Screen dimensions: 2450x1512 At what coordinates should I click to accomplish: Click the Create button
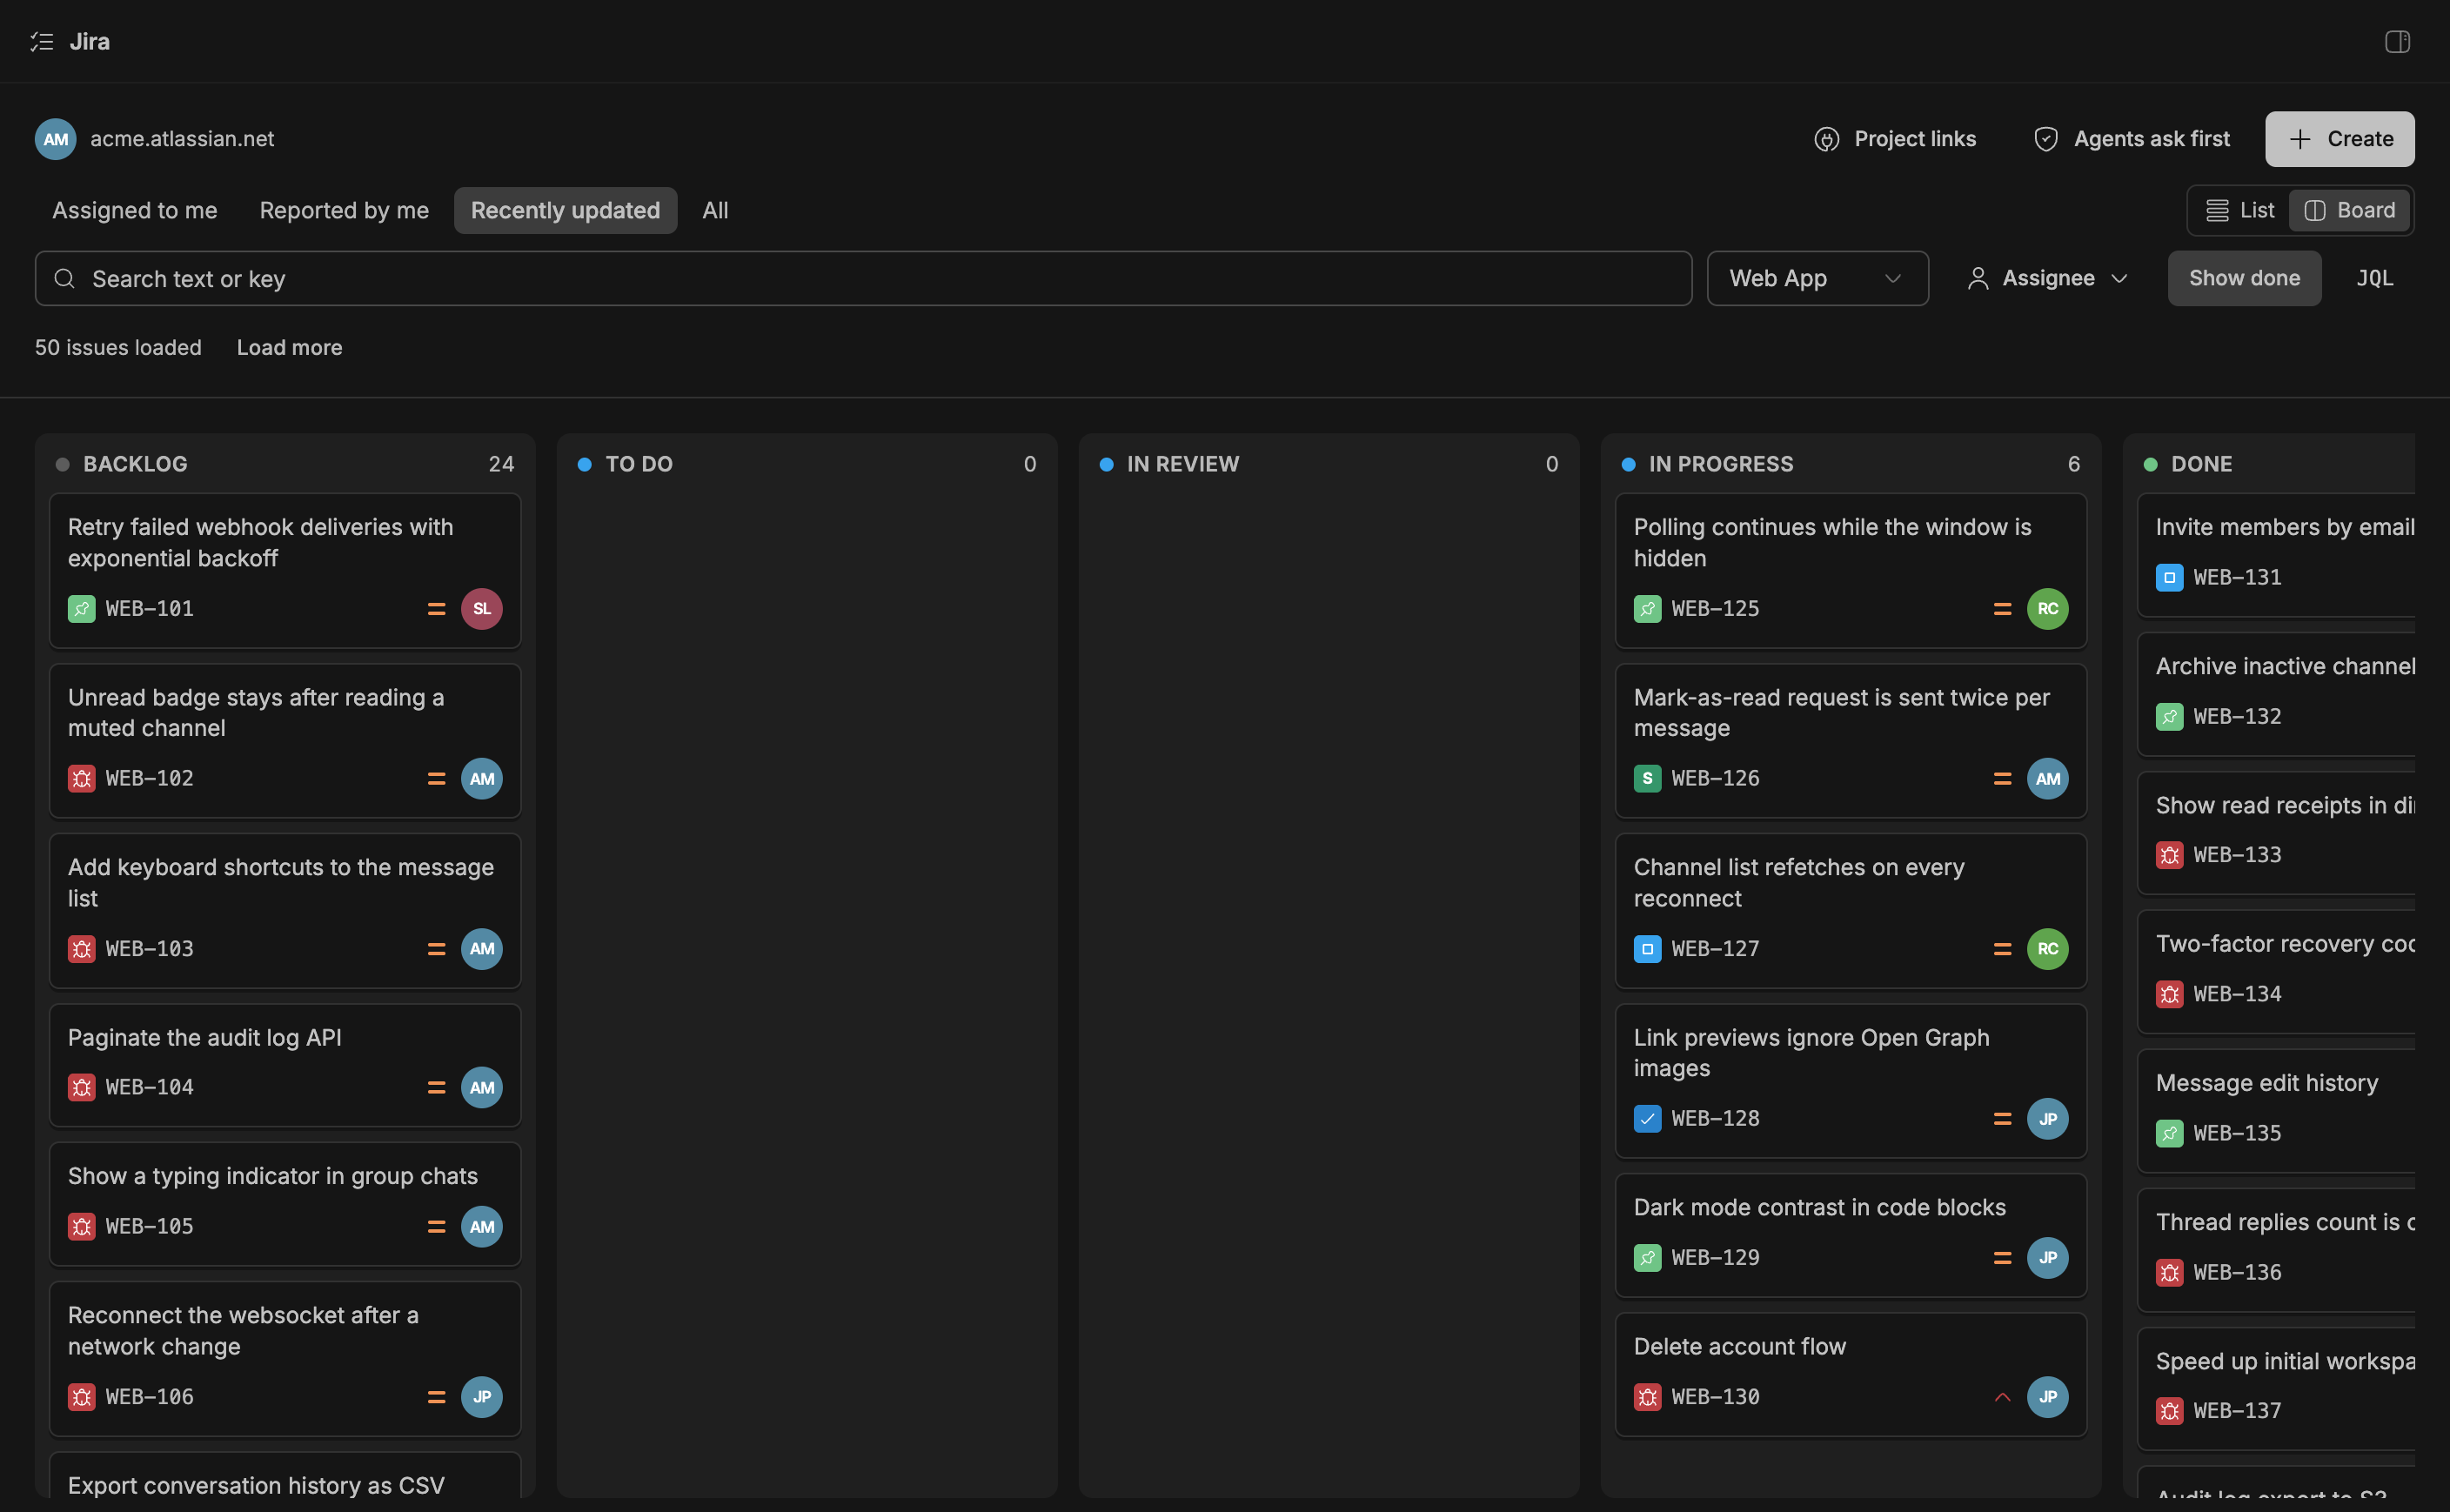2339,139
